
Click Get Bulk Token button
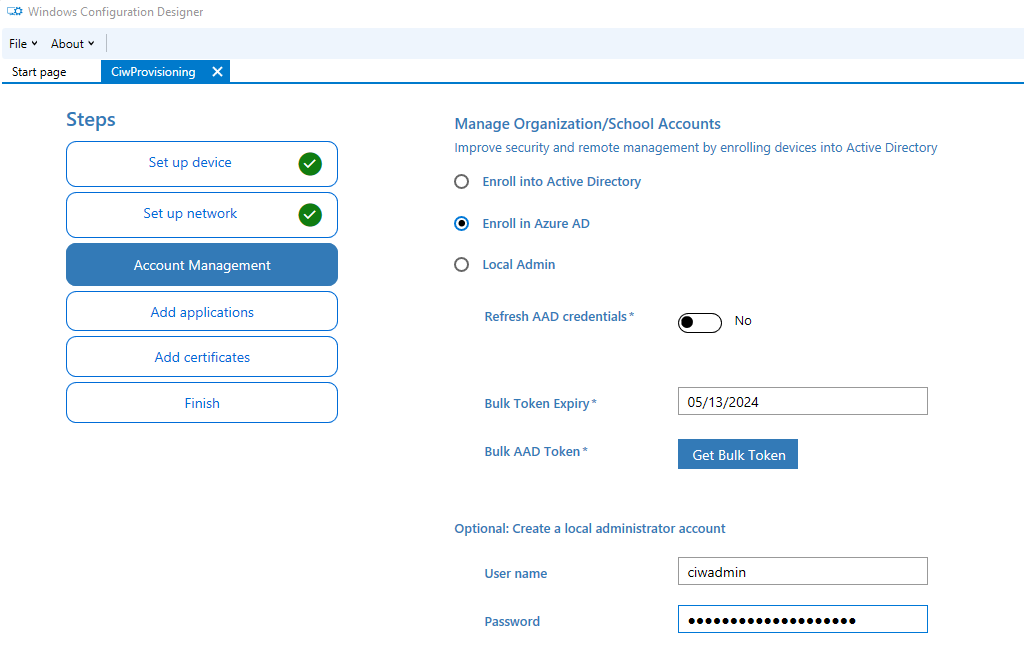[738, 454]
